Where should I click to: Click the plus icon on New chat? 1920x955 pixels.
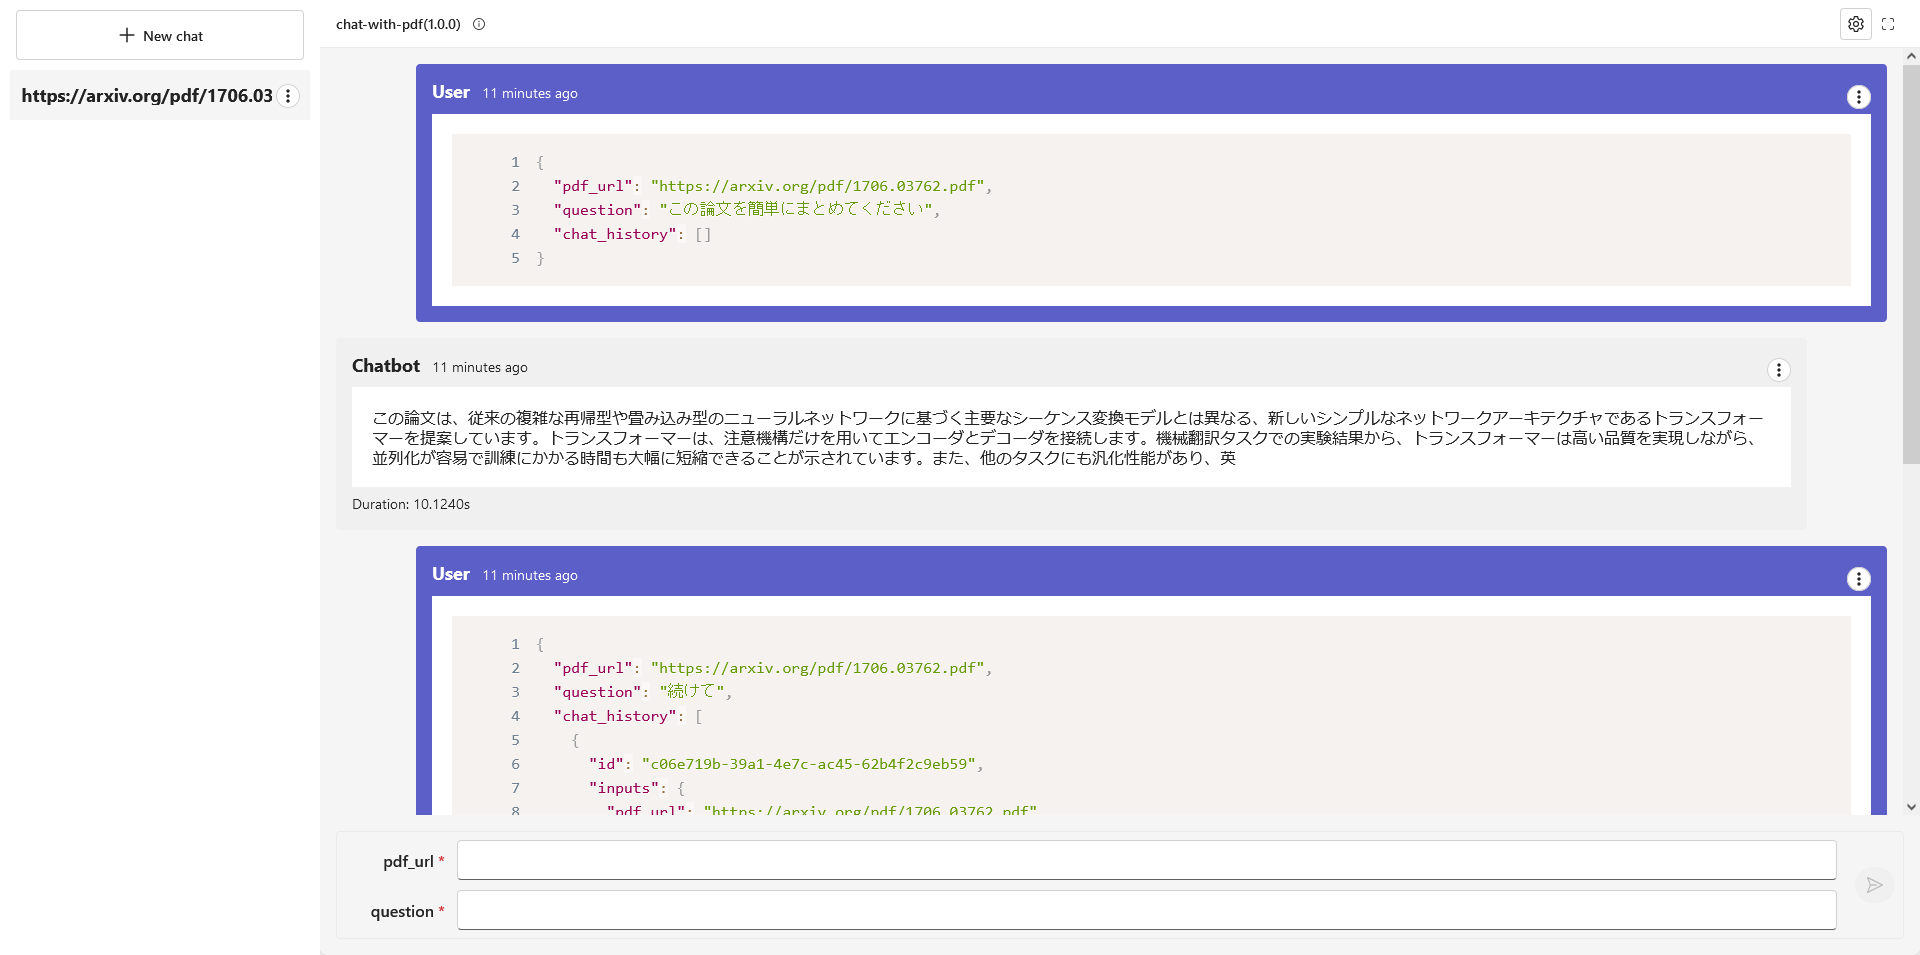click(128, 35)
